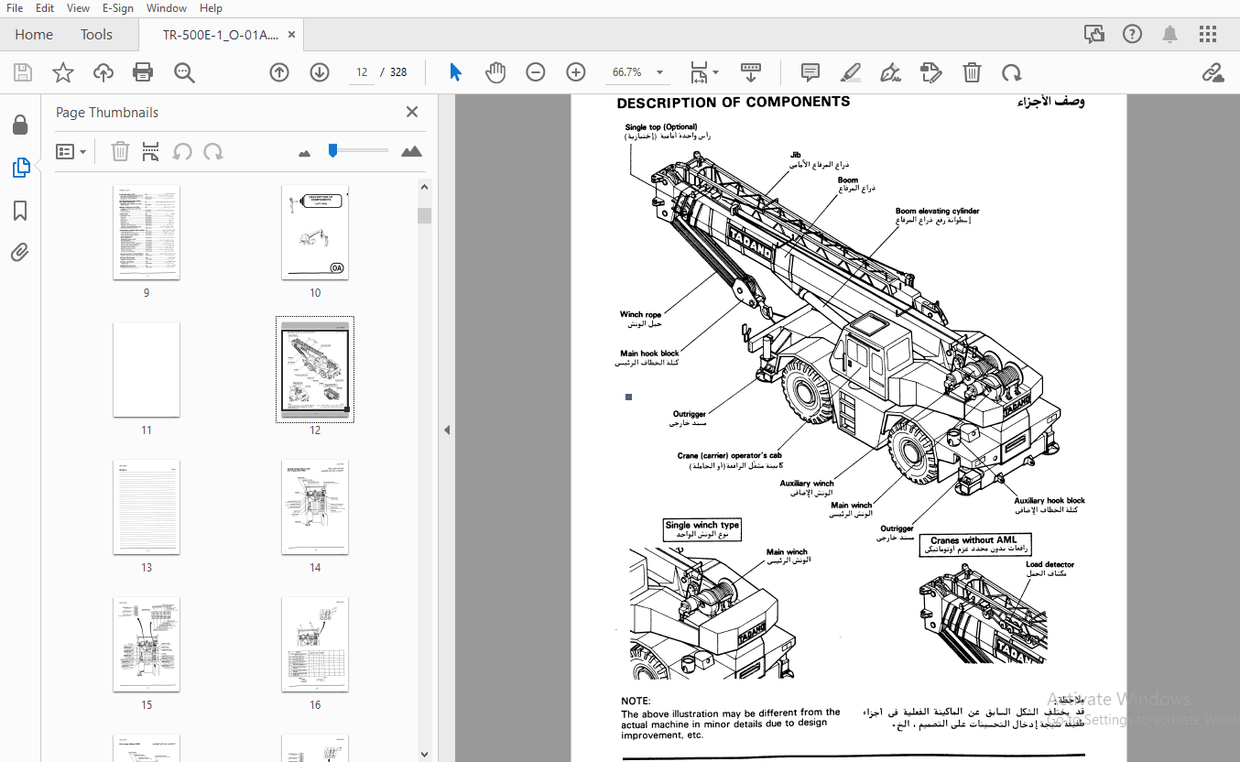Open the Attachments panel paperclip icon
Image resolution: width=1240 pixels, height=762 pixels.
tap(20, 252)
